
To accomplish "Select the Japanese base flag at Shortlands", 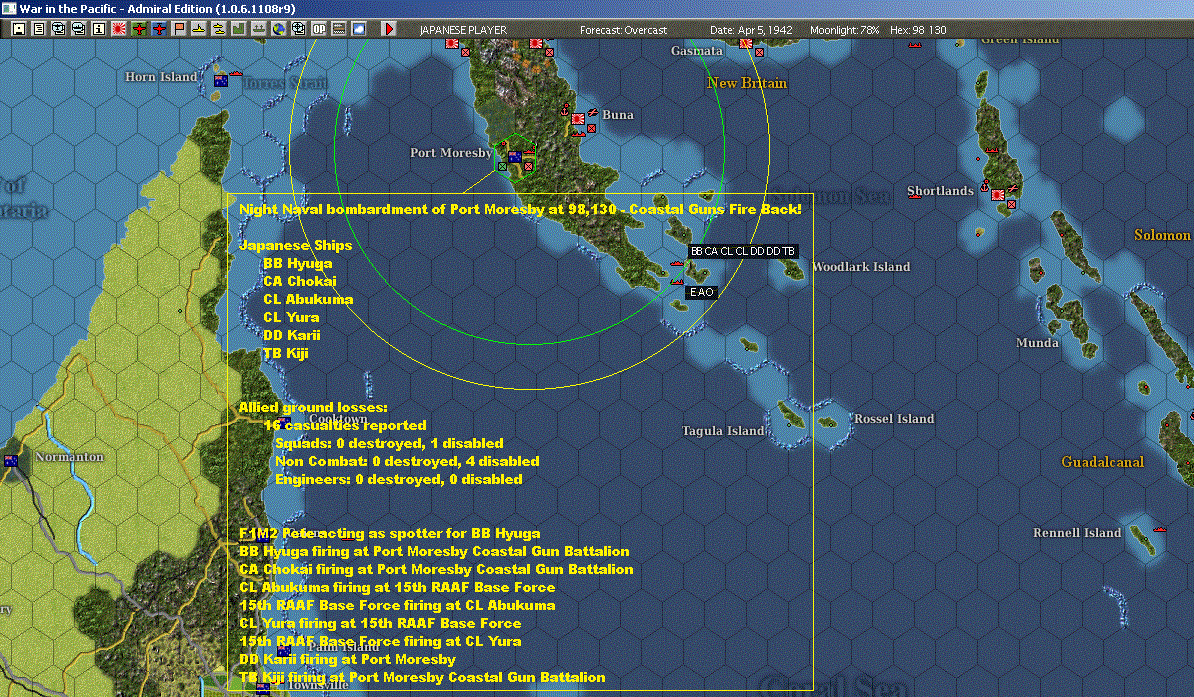I will [998, 195].
